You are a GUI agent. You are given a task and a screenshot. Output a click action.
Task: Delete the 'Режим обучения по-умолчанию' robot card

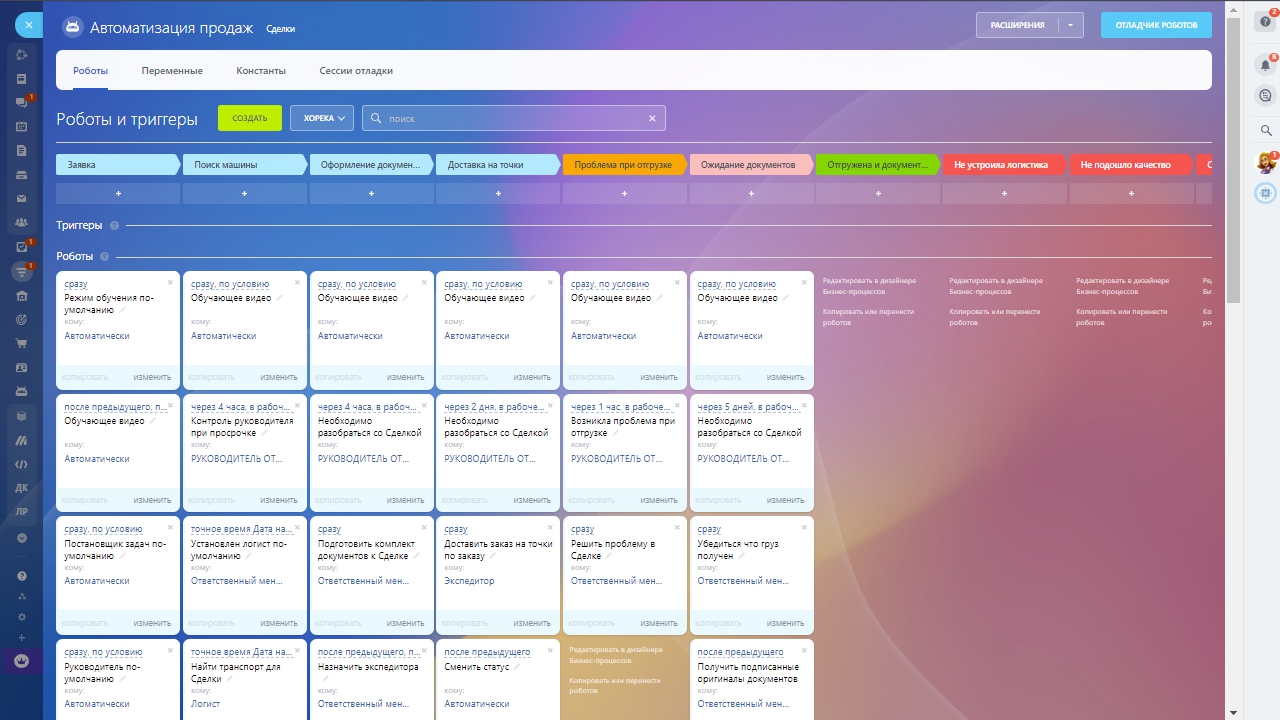pos(170,283)
